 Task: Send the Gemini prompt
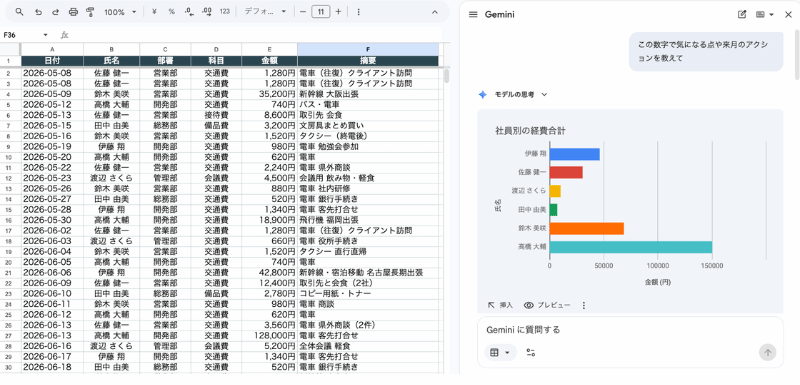coord(767,352)
